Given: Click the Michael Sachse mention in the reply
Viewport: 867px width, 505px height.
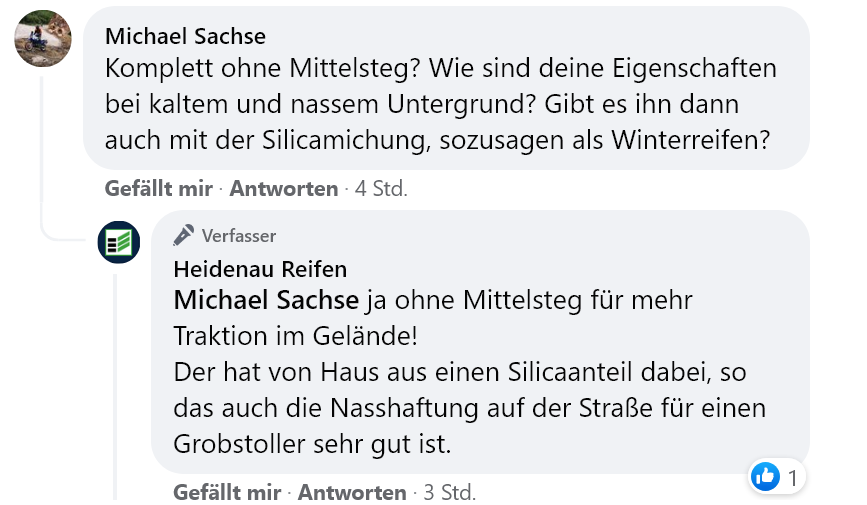Looking at the screenshot, I should coord(266,300).
